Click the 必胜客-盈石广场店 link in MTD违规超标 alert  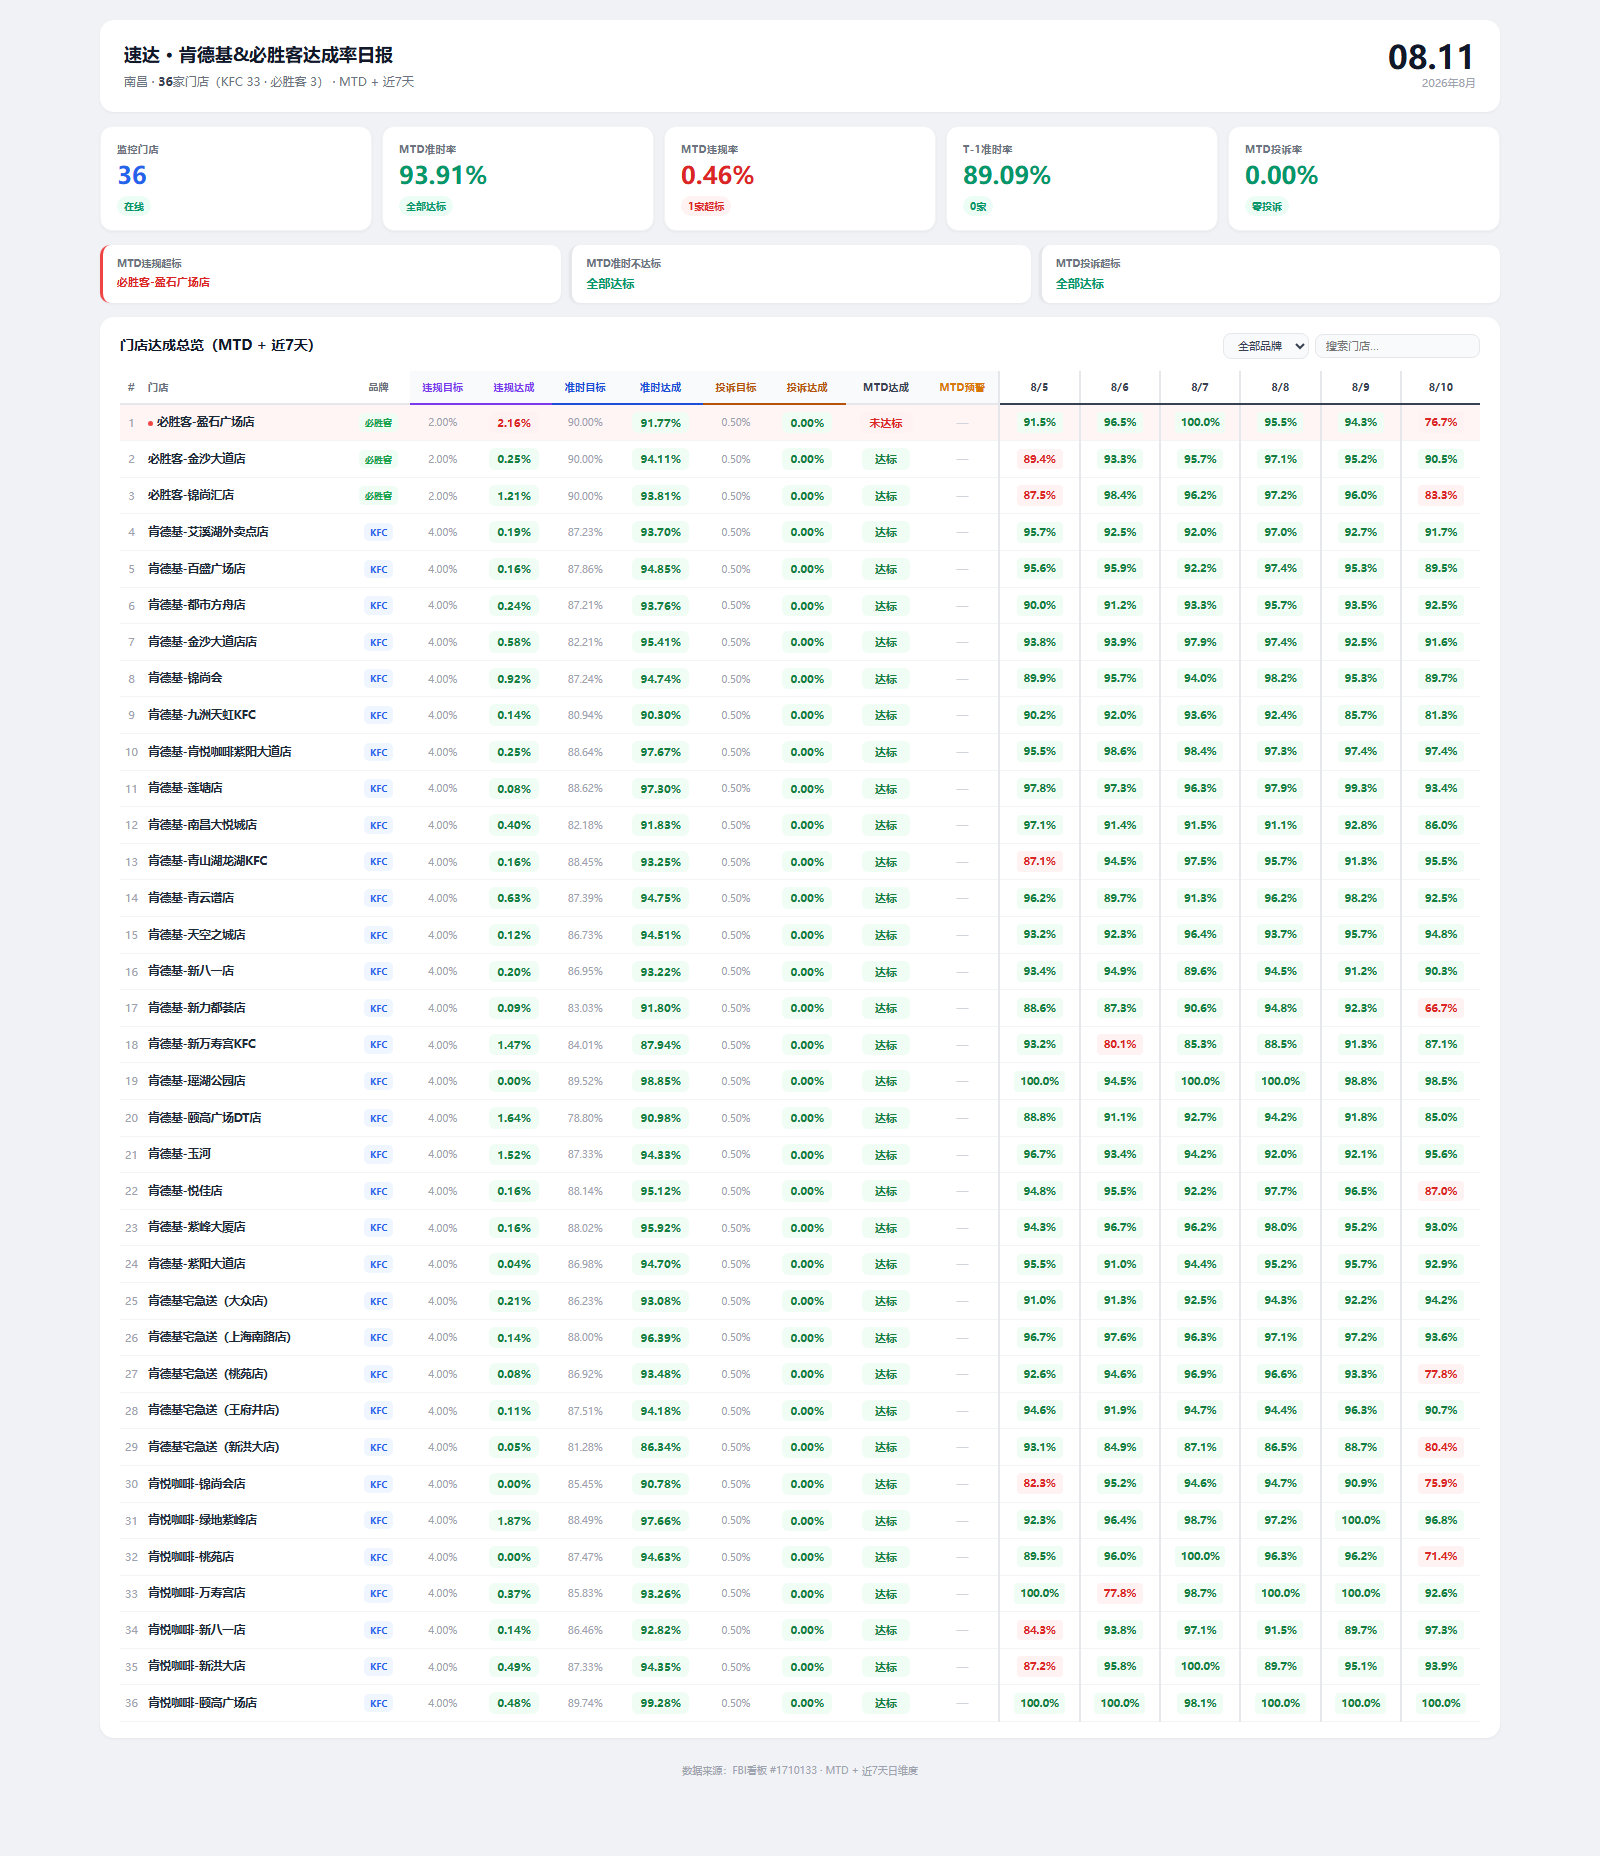pyautogui.click(x=163, y=283)
